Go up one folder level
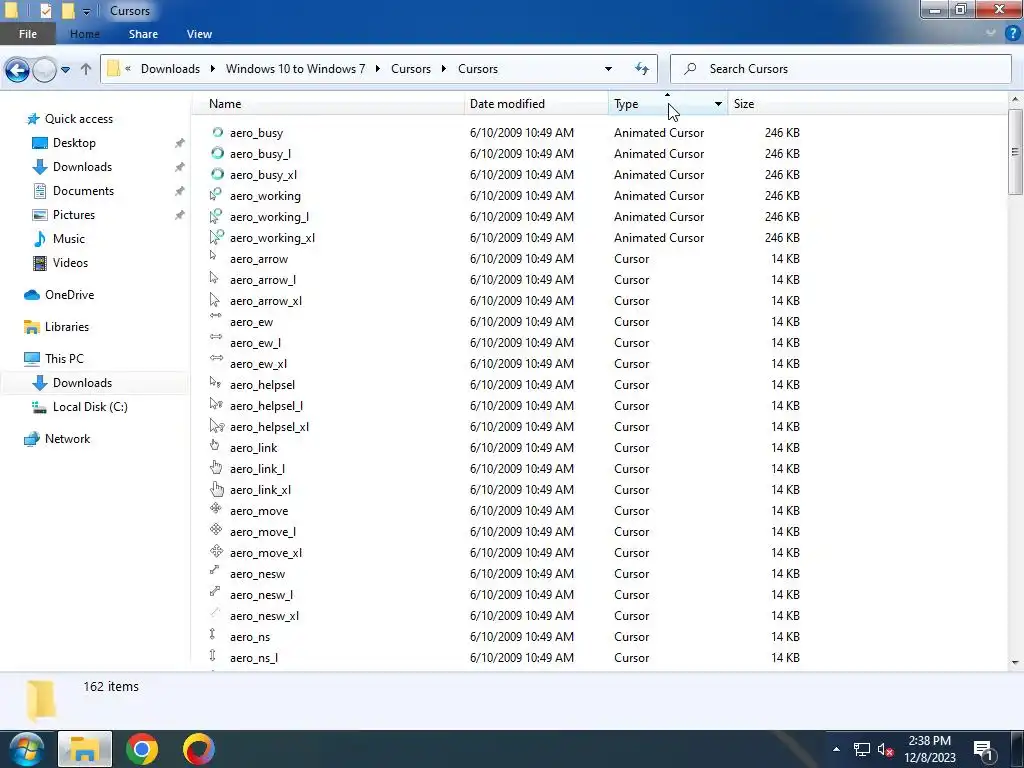 click(x=86, y=69)
